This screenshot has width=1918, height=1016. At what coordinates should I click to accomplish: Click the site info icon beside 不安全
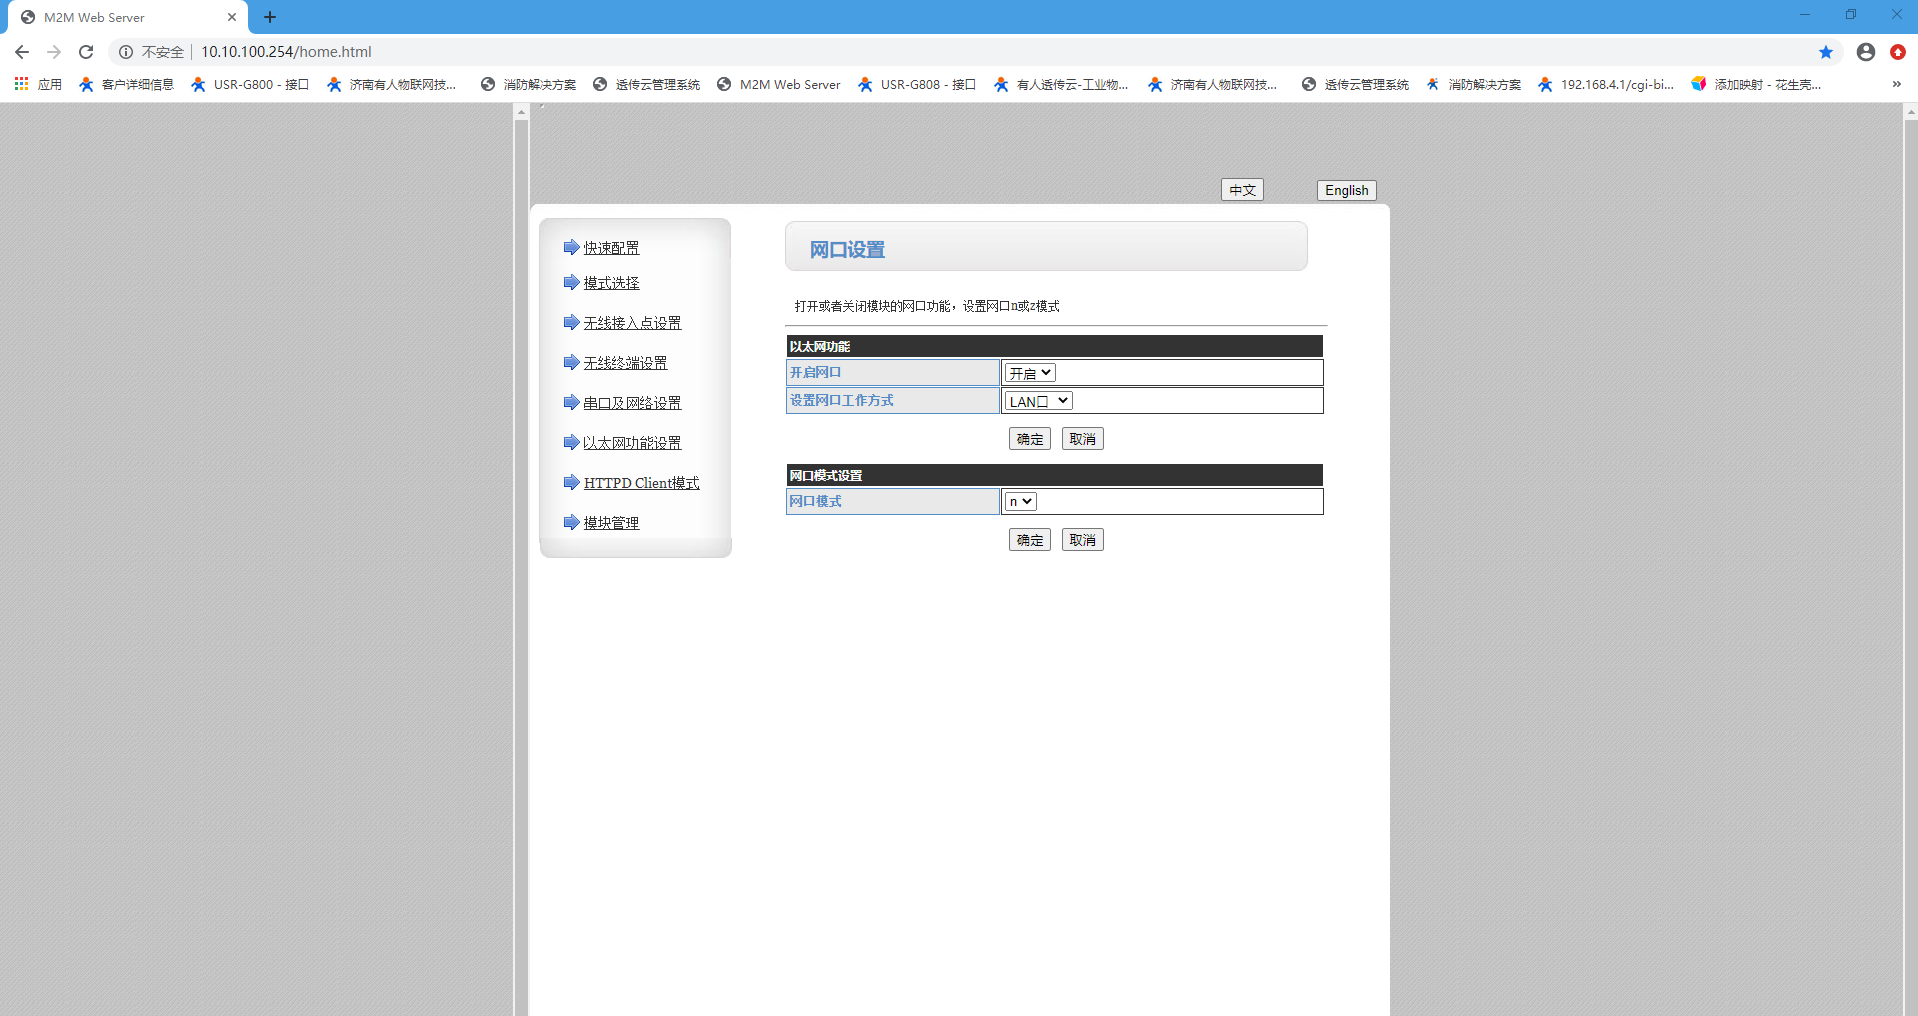(126, 52)
